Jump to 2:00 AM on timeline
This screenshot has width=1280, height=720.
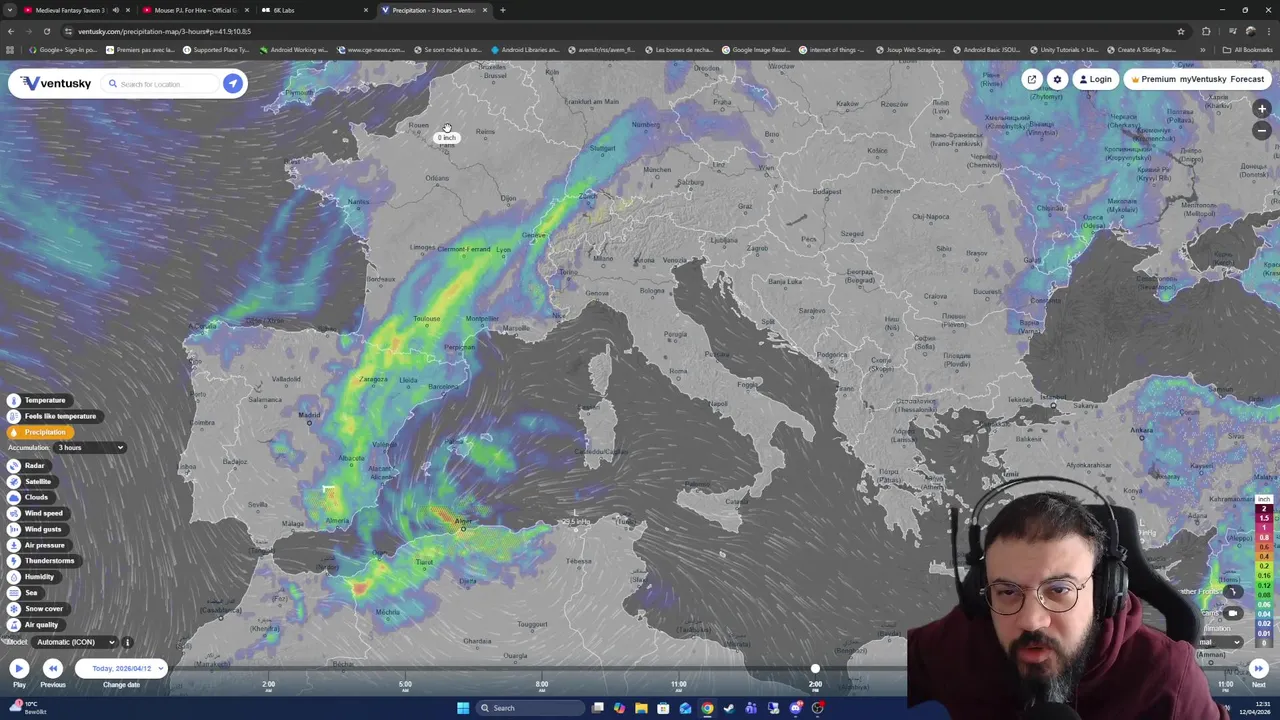click(x=268, y=685)
